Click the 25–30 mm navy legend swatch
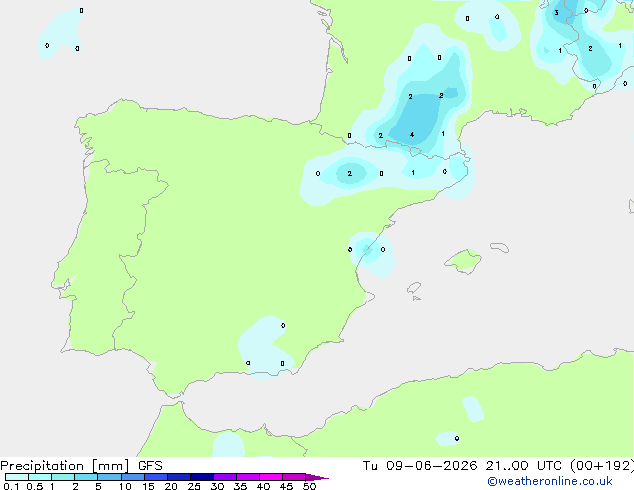Screen dimensions: 634x490 tap(202, 477)
